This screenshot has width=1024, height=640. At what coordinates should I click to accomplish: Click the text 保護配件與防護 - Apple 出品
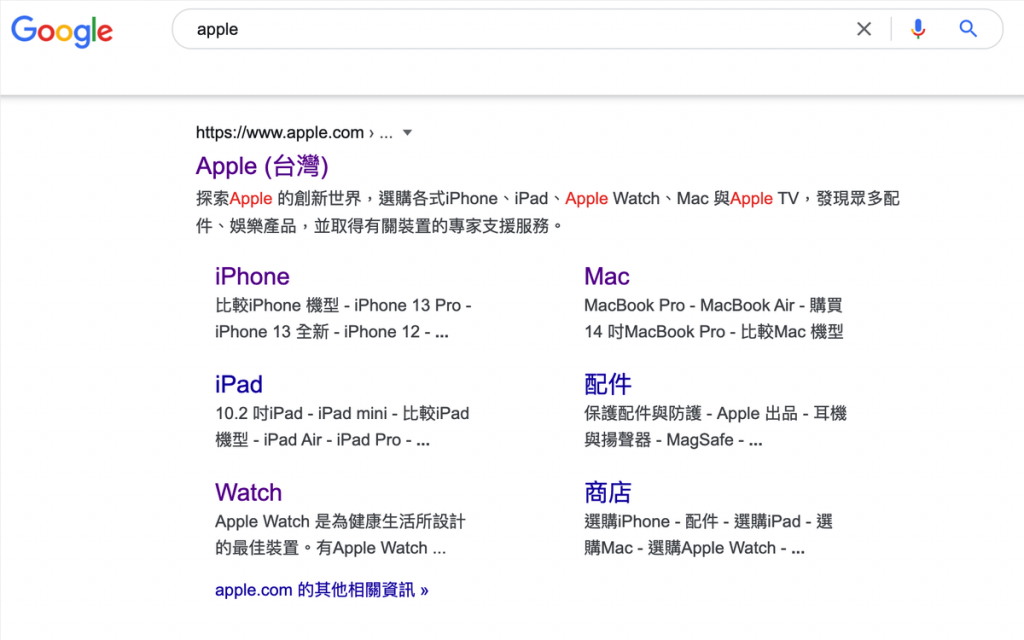691,413
